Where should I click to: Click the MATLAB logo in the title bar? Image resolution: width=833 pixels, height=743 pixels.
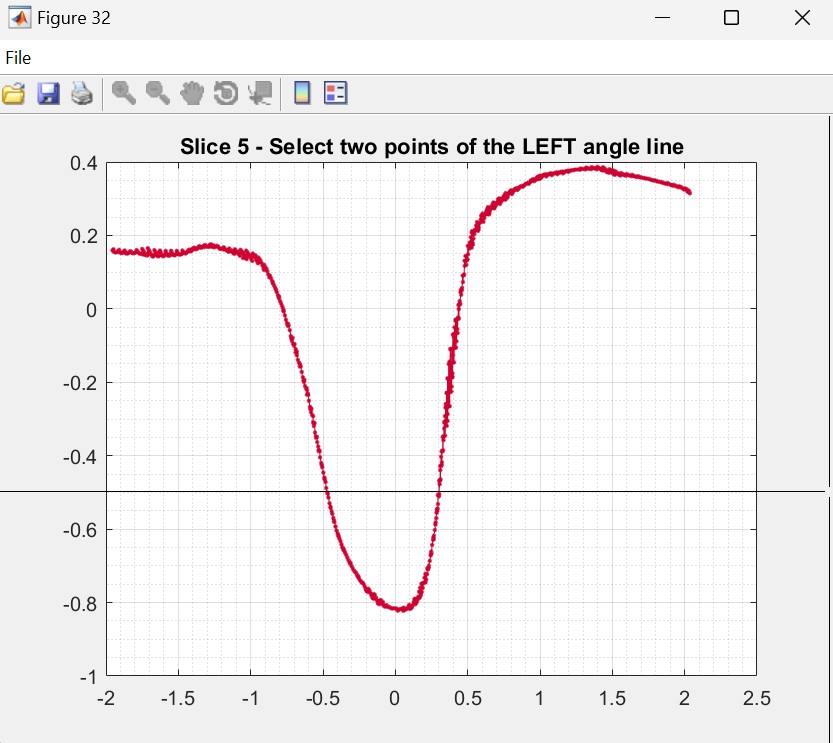coord(18,18)
